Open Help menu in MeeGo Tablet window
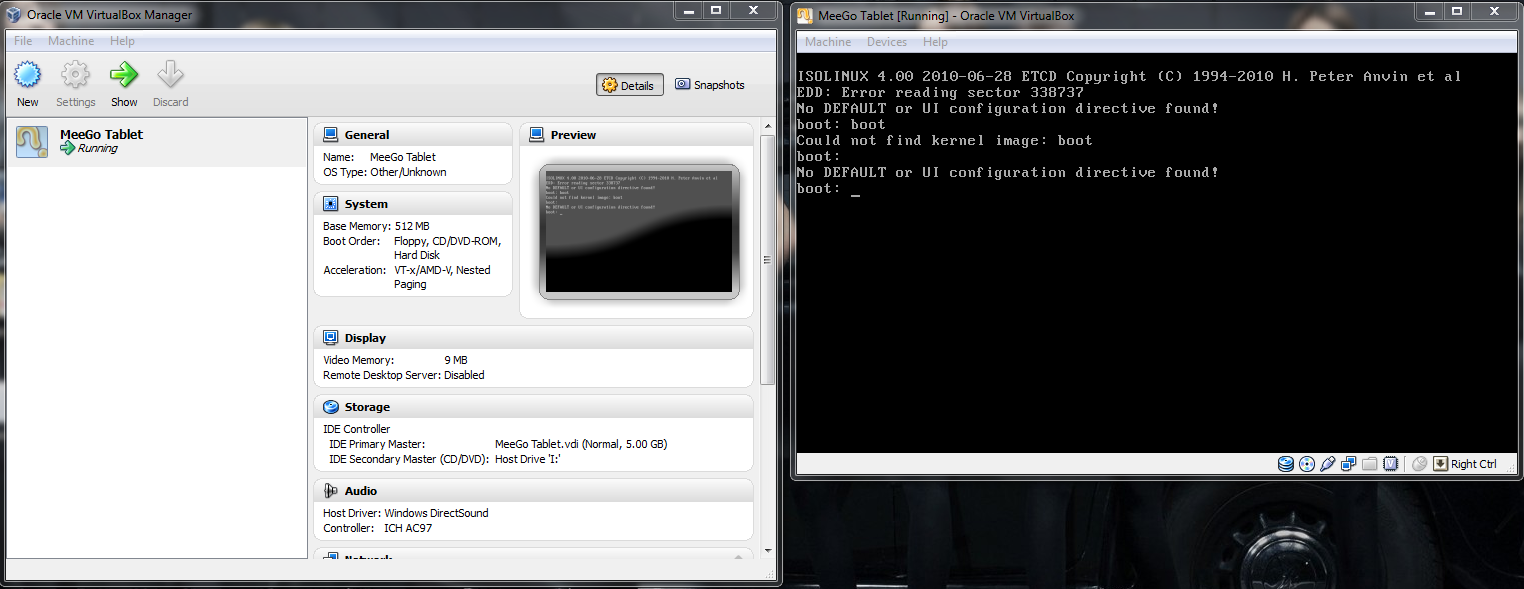1524x589 pixels. tap(935, 42)
